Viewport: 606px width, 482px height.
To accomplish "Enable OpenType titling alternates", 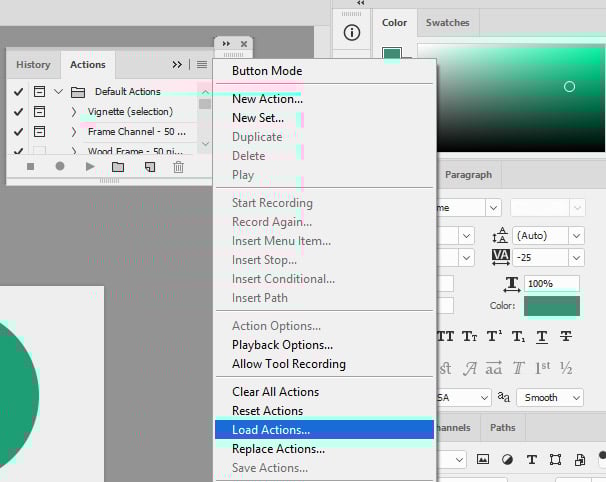I will coord(518,368).
